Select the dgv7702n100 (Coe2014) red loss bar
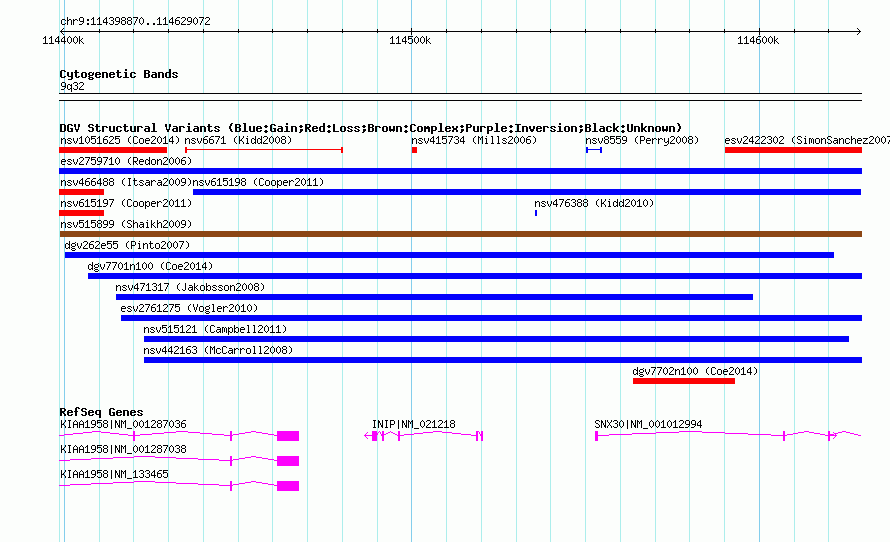Image resolution: width=890 pixels, height=542 pixels. click(684, 381)
